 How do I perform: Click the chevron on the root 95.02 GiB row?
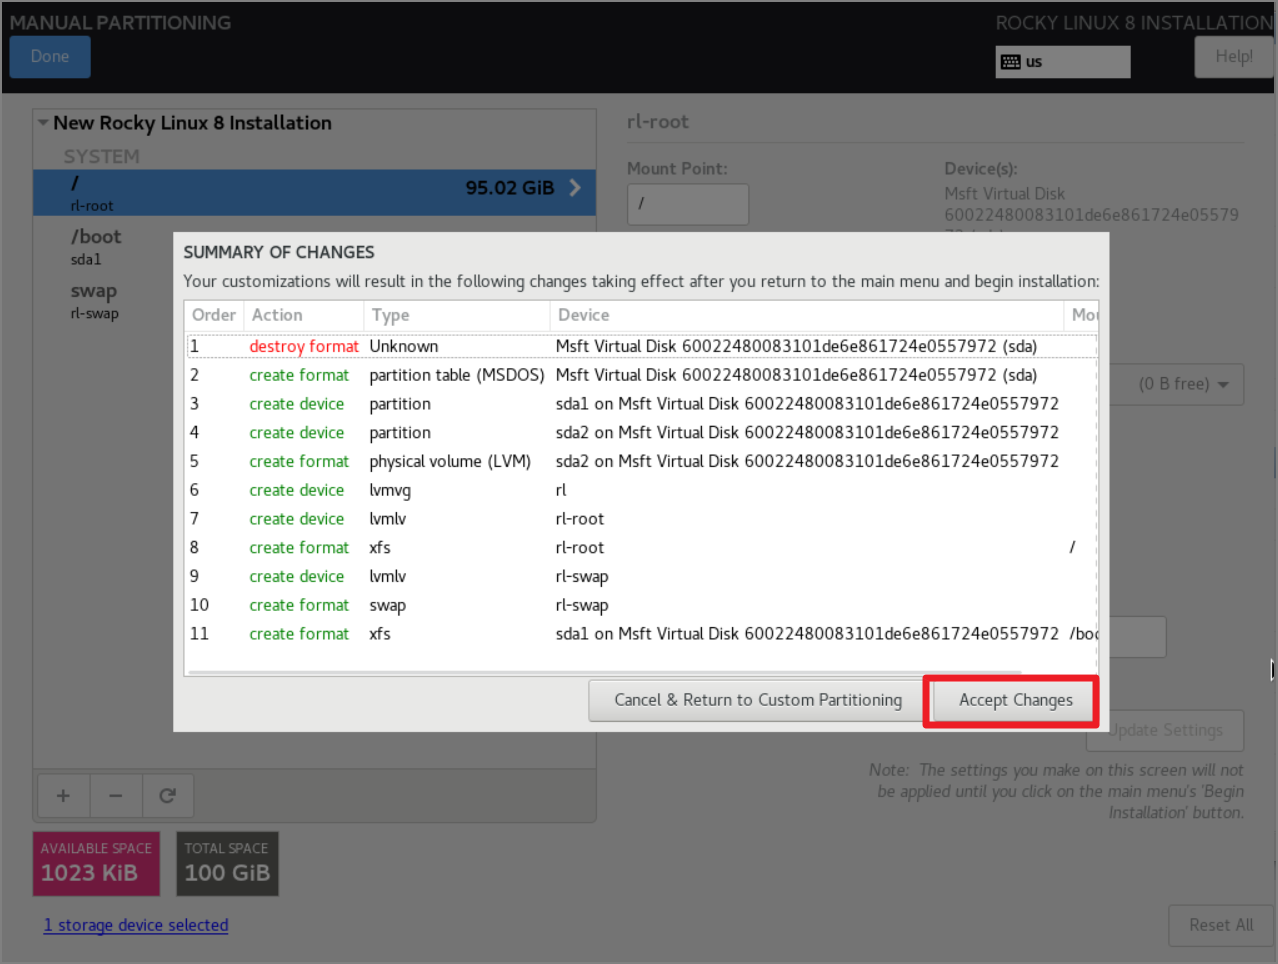tap(575, 188)
